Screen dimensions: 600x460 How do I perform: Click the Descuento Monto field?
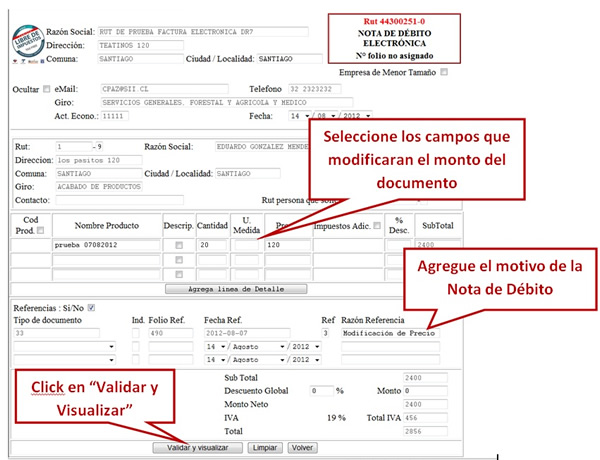pos(425,391)
